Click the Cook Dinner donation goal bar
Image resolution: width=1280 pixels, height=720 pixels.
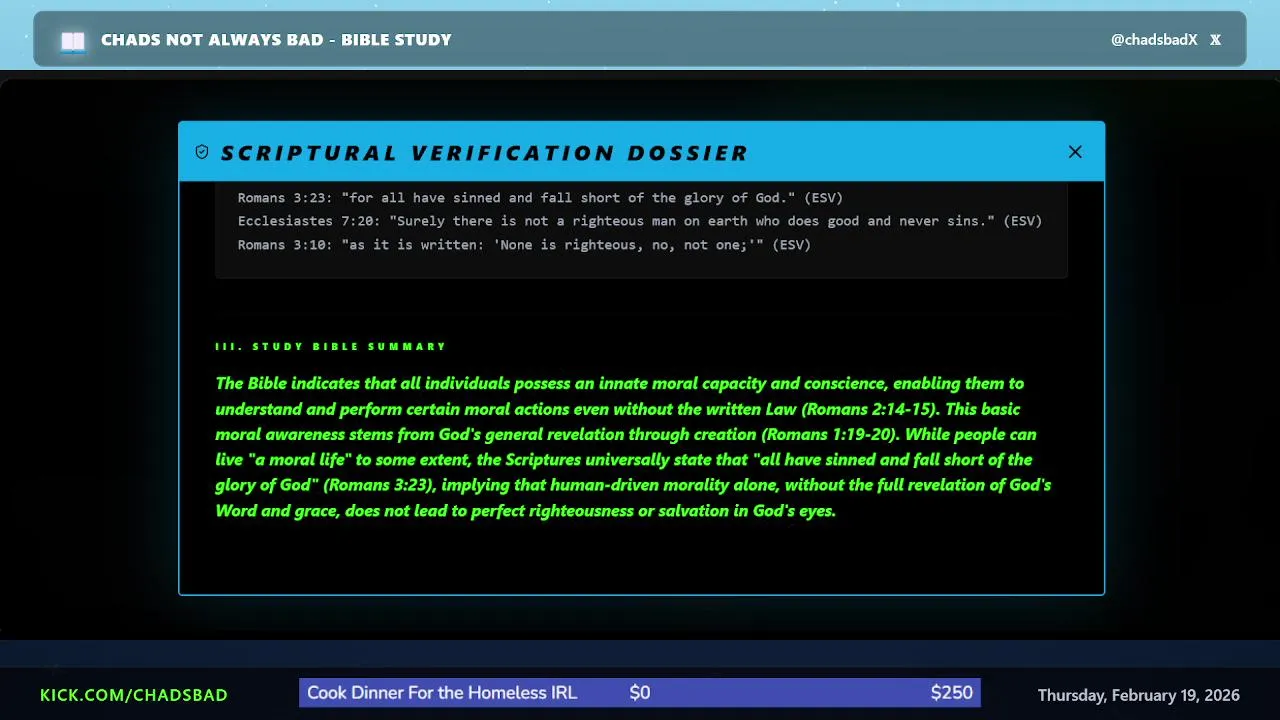(x=640, y=693)
